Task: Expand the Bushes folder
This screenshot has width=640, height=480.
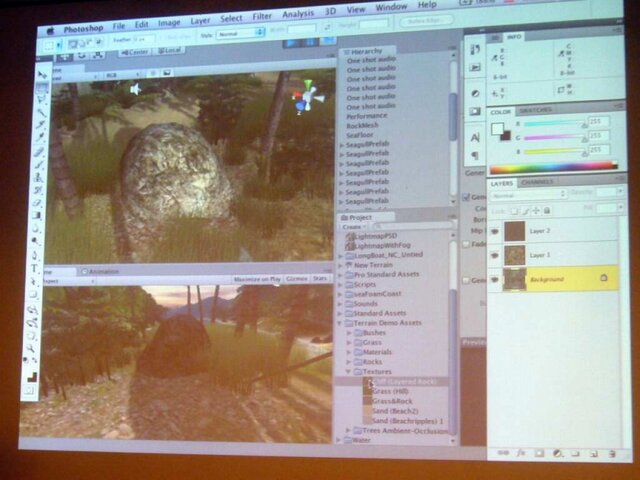Action: [x=349, y=333]
